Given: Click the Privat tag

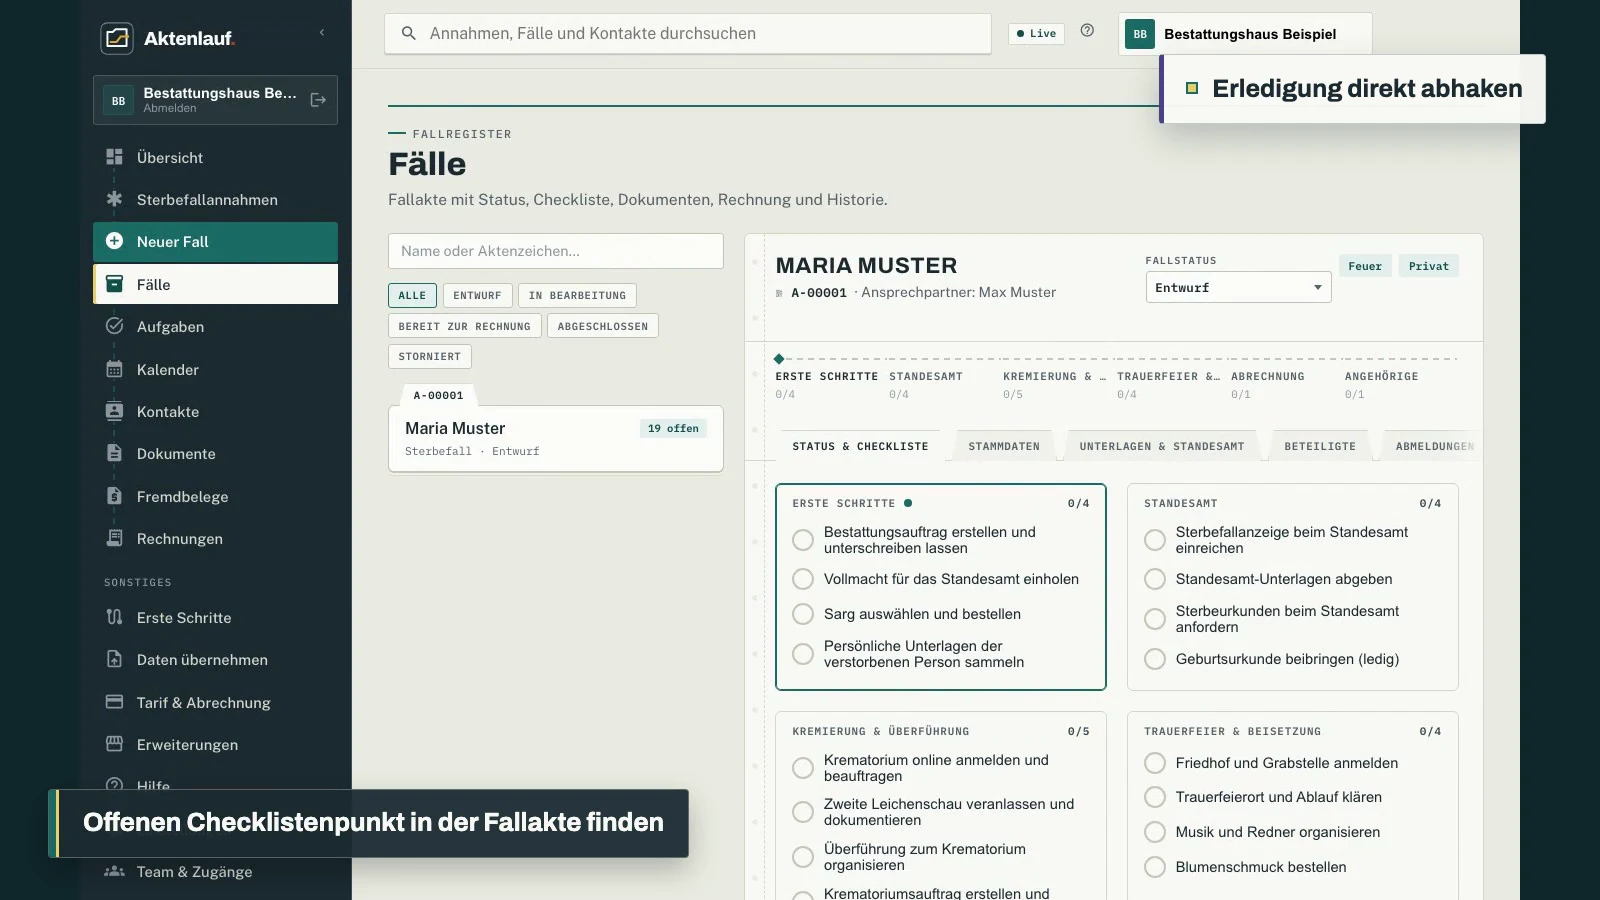Looking at the screenshot, I should pyautogui.click(x=1429, y=266).
